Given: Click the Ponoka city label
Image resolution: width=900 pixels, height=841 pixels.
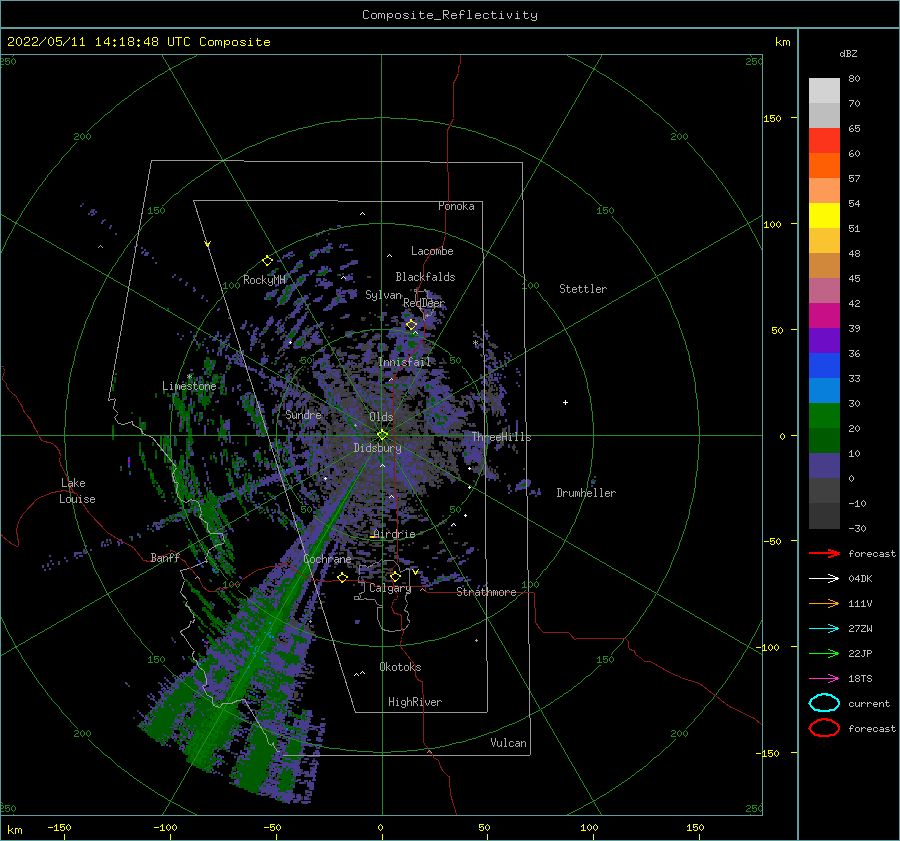Looking at the screenshot, I should pos(456,206).
